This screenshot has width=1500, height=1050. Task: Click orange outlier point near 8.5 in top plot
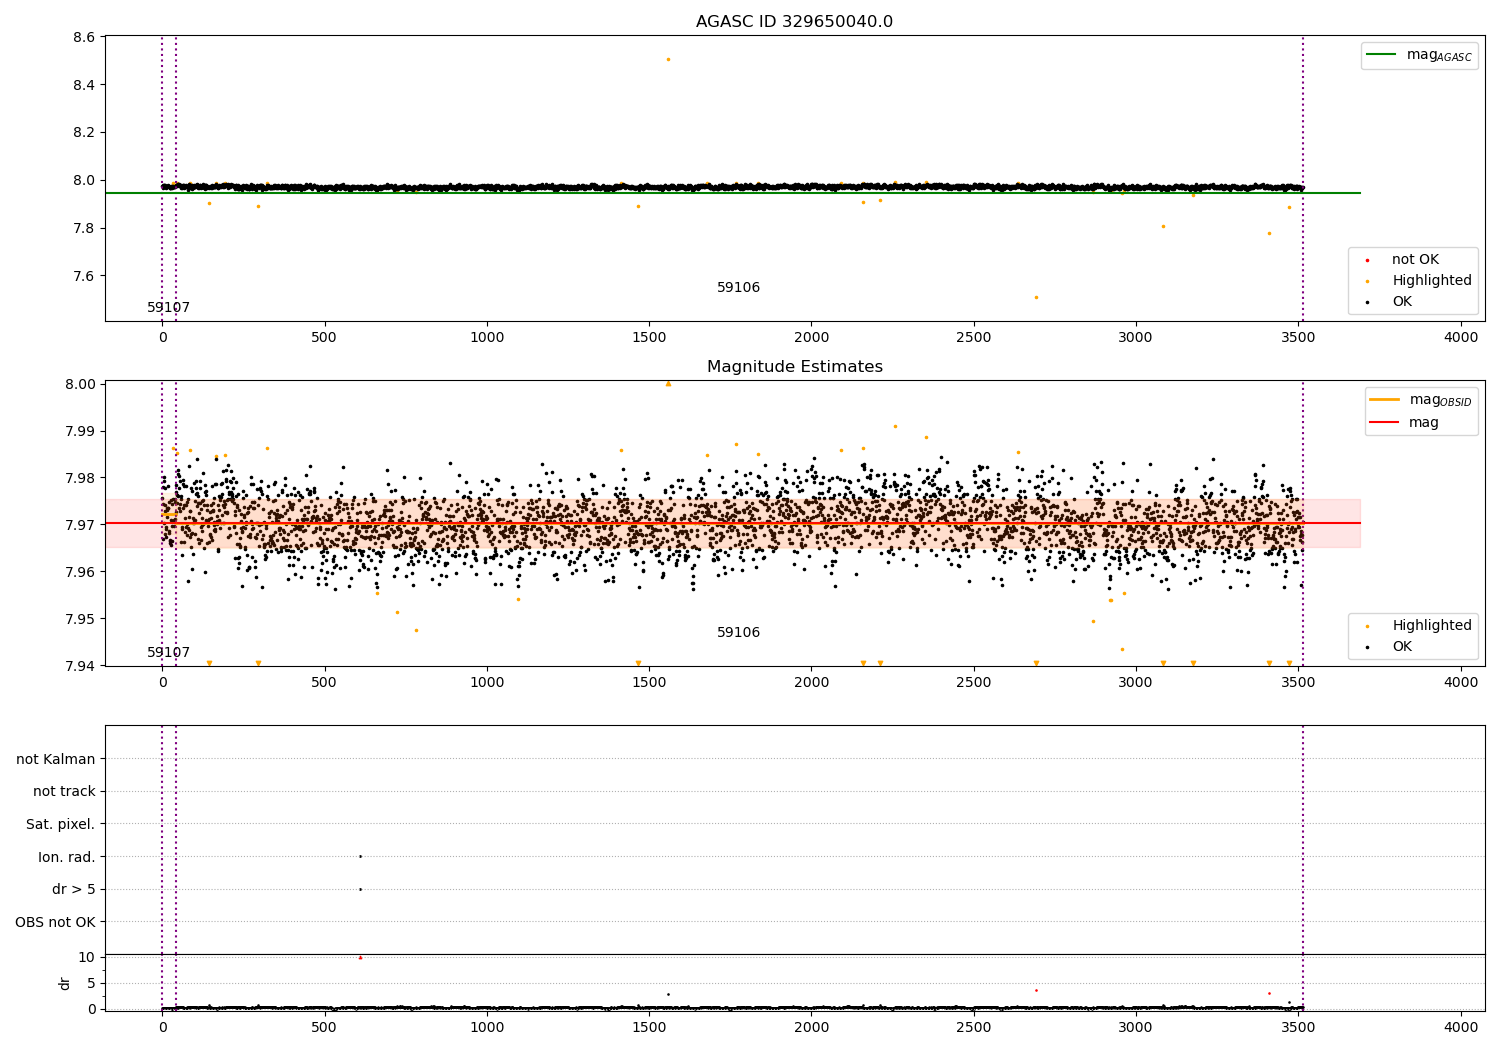668,59
